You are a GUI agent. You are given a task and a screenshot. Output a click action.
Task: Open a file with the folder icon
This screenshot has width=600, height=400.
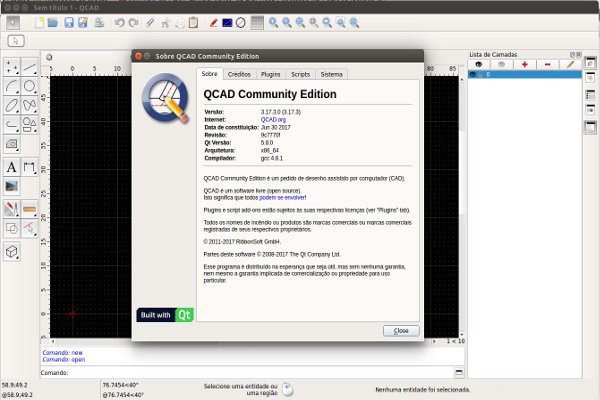coord(53,23)
